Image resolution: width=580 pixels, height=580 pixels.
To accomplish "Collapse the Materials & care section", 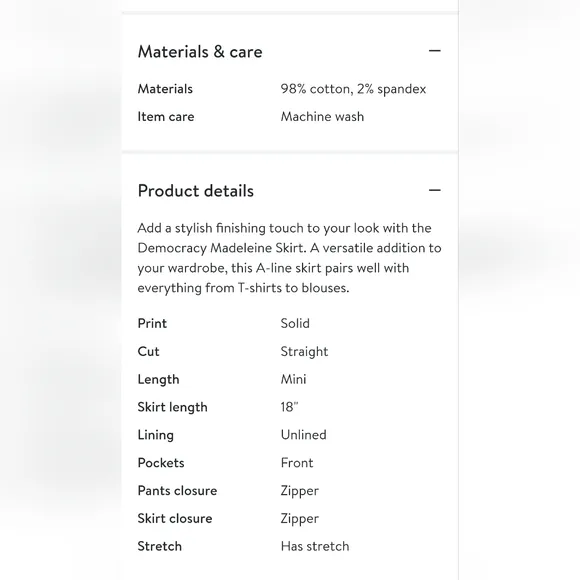I will pos(435,51).
